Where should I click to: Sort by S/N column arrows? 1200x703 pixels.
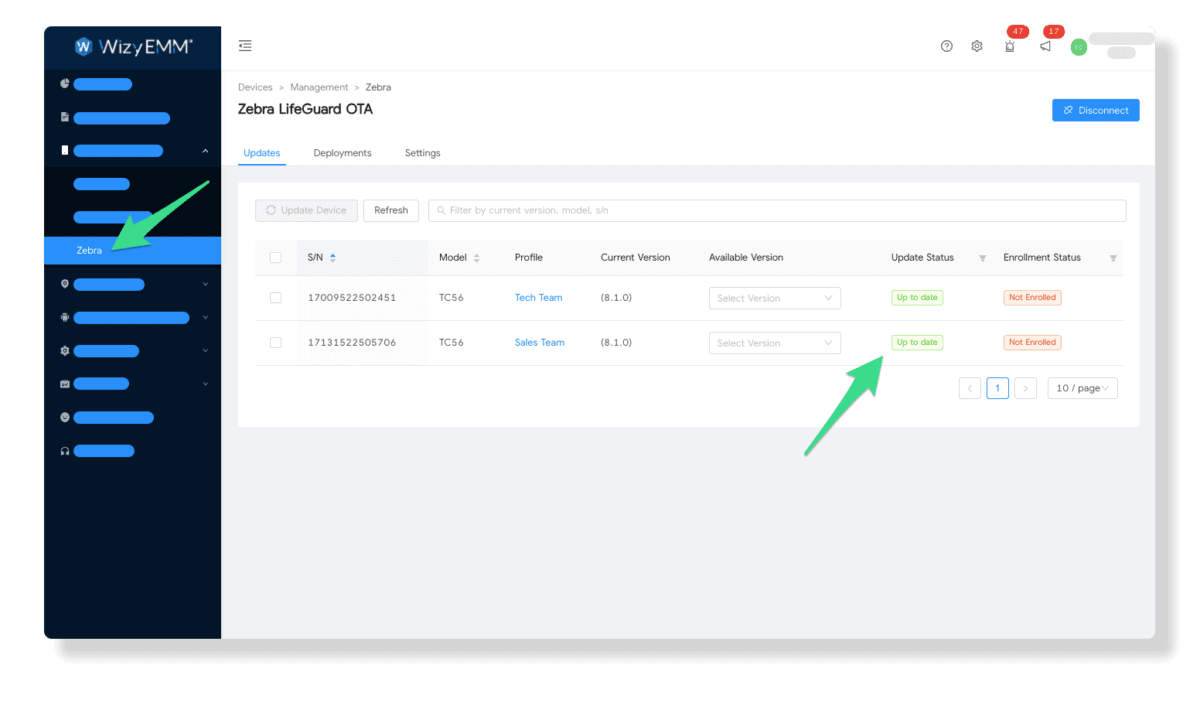tap(333, 258)
